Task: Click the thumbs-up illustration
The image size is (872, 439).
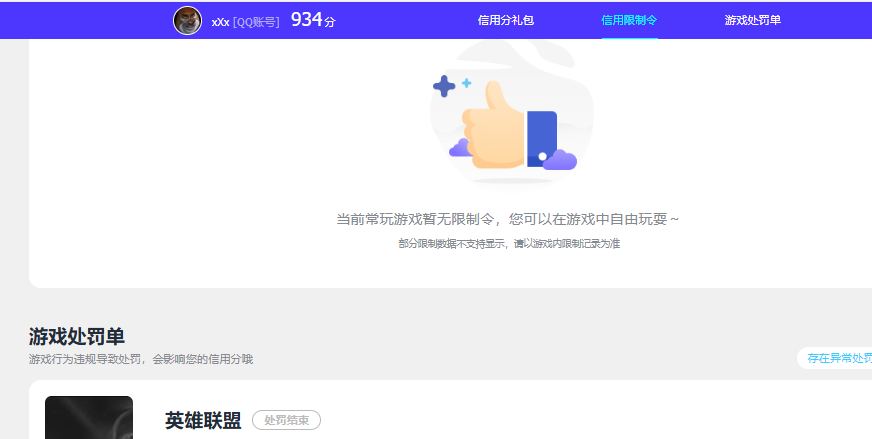Action: point(511,118)
